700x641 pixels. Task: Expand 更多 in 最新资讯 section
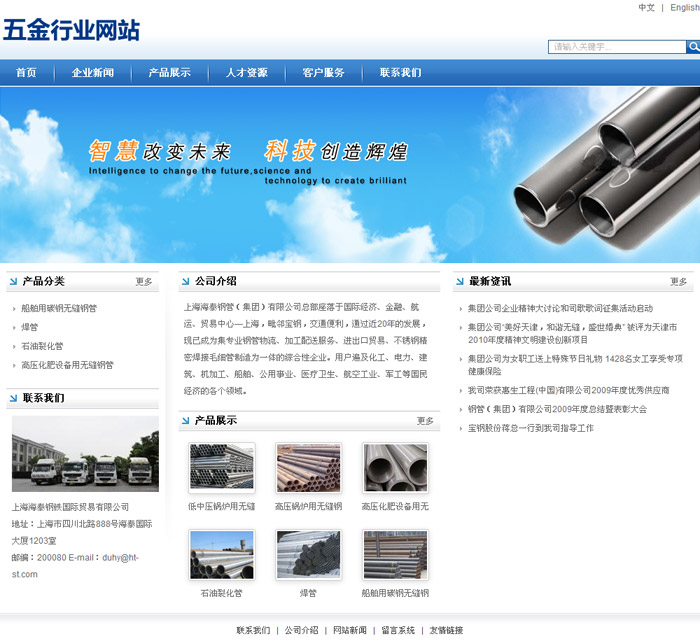coord(678,282)
